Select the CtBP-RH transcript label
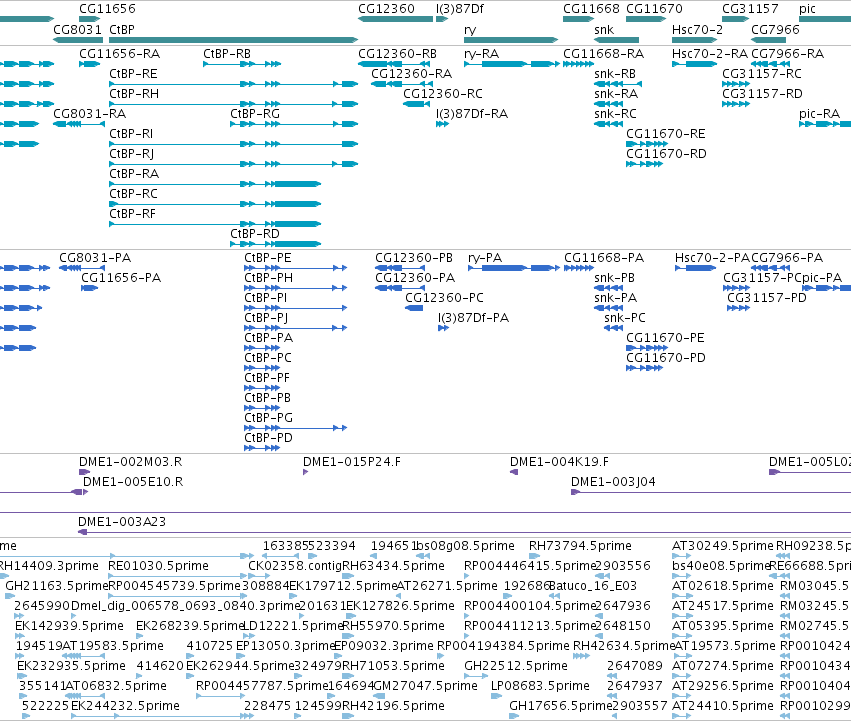Viewport: 851px width, 721px height. coord(134,94)
